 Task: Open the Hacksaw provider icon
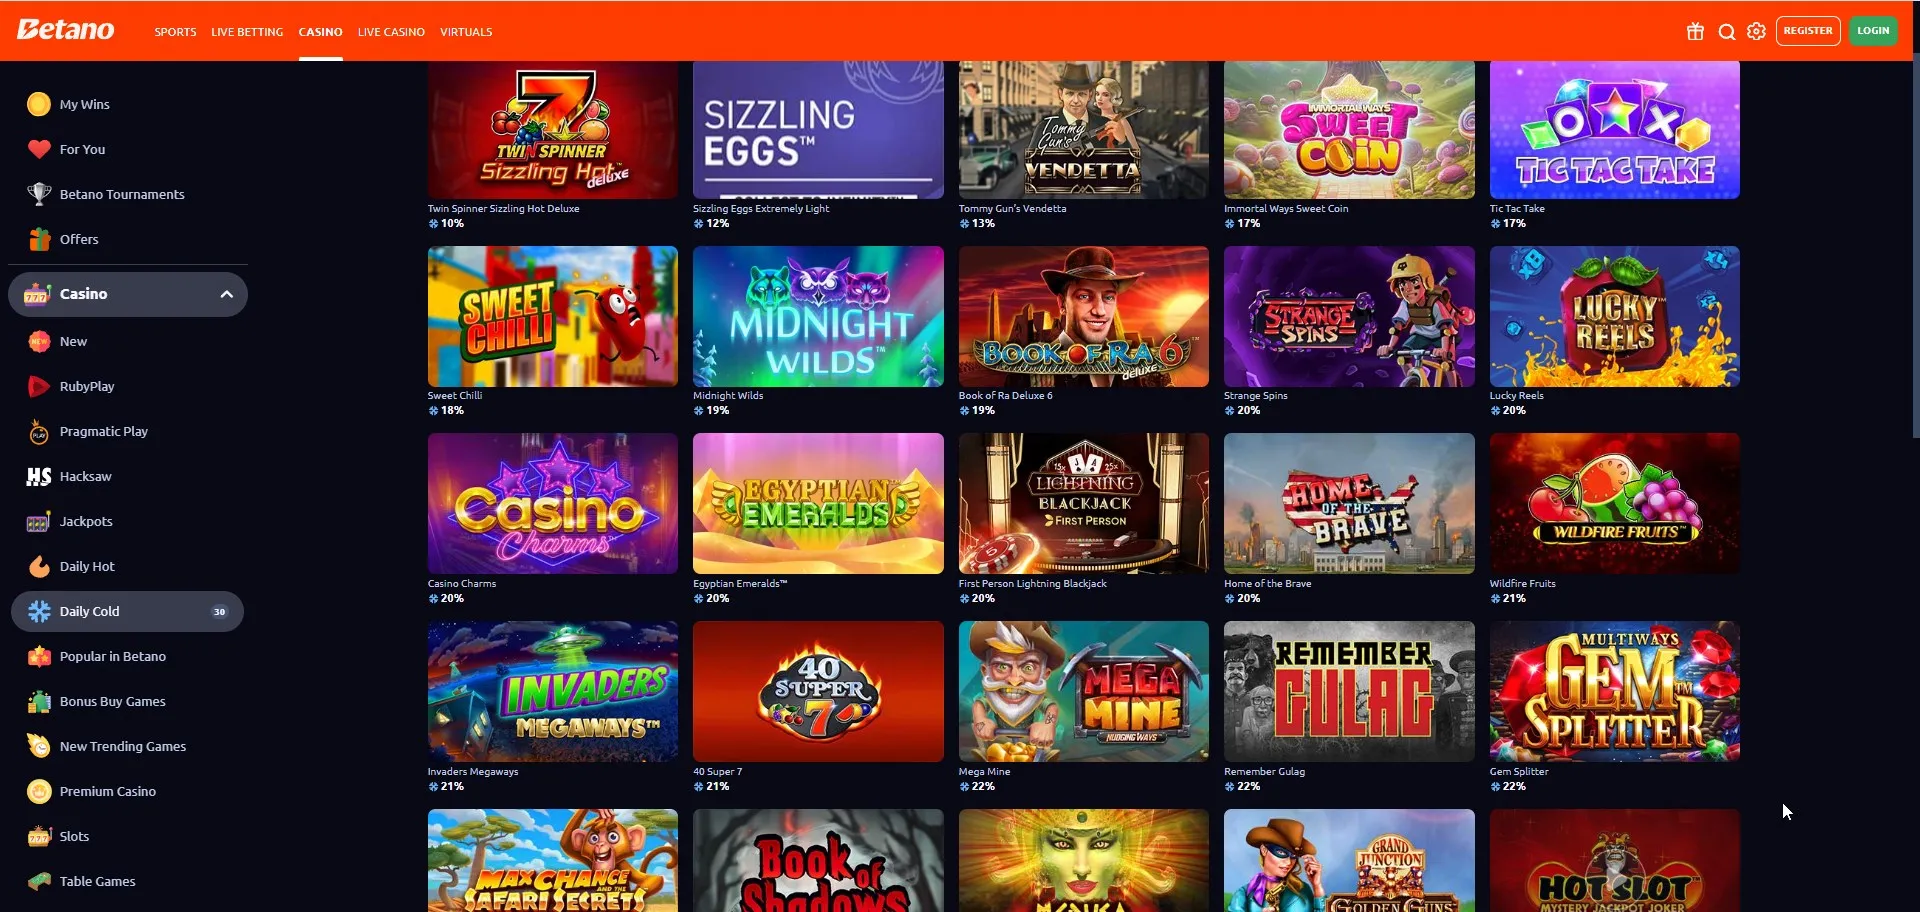(x=39, y=476)
